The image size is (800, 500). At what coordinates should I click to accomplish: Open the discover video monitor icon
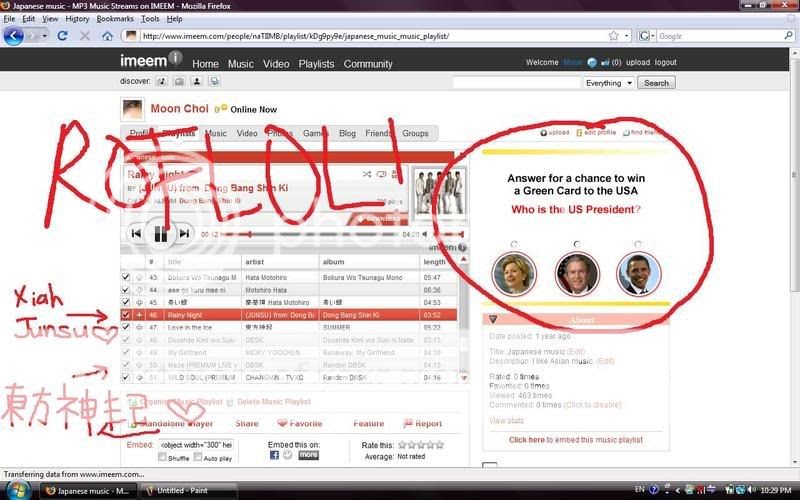point(214,81)
